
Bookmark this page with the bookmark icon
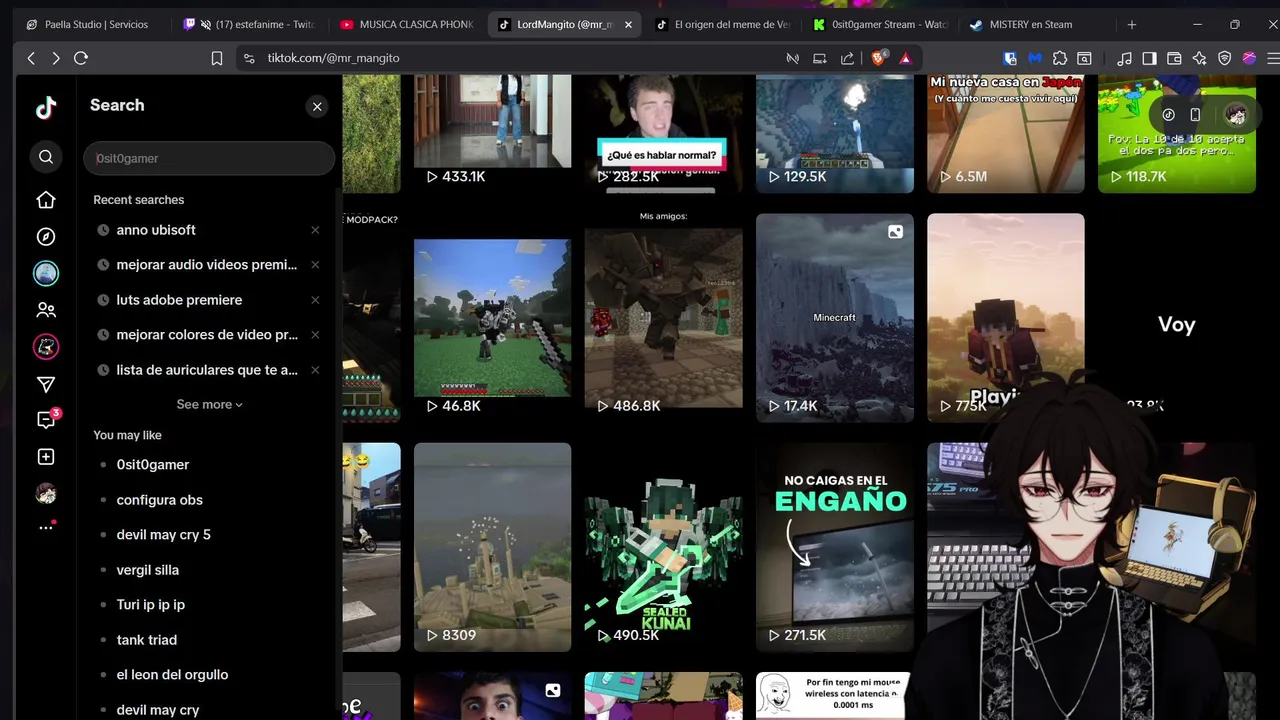pyautogui.click(x=216, y=58)
